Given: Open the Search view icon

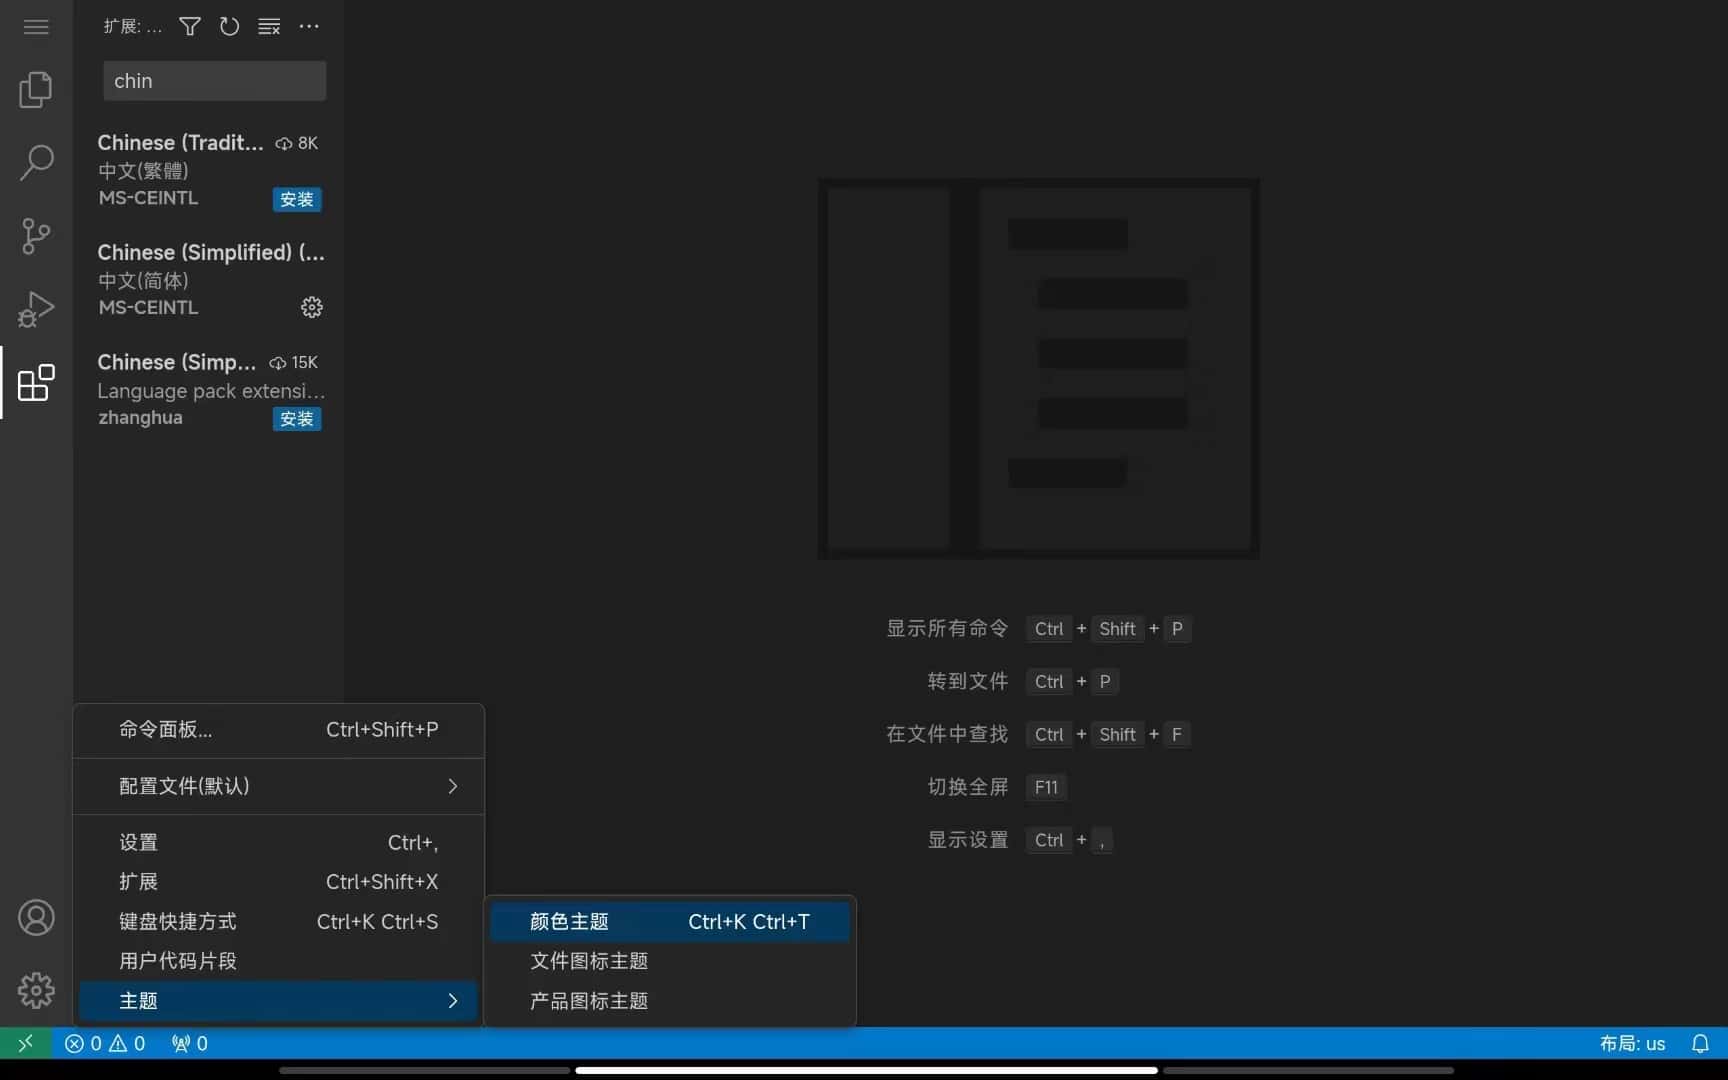Looking at the screenshot, I should click(x=36, y=163).
